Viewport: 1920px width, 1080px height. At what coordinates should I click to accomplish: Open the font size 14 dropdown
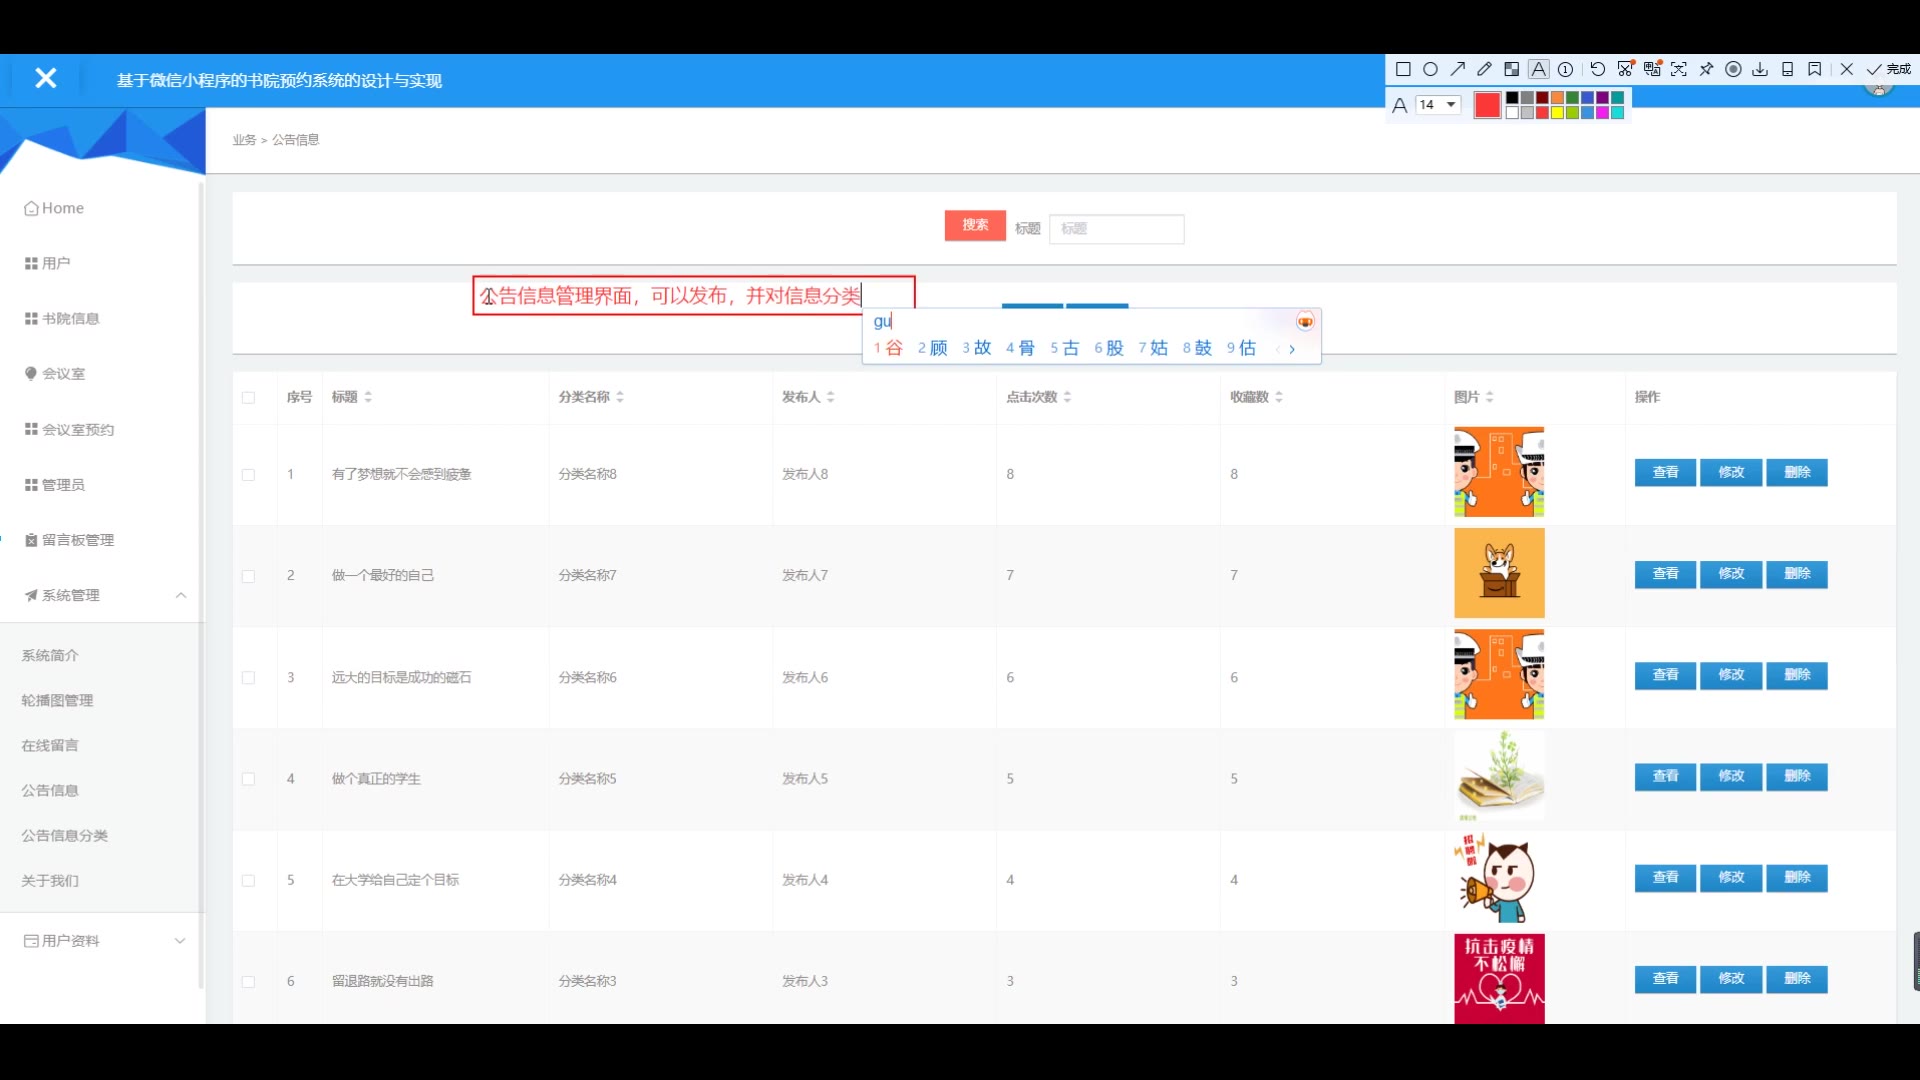click(x=1438, y=105)
